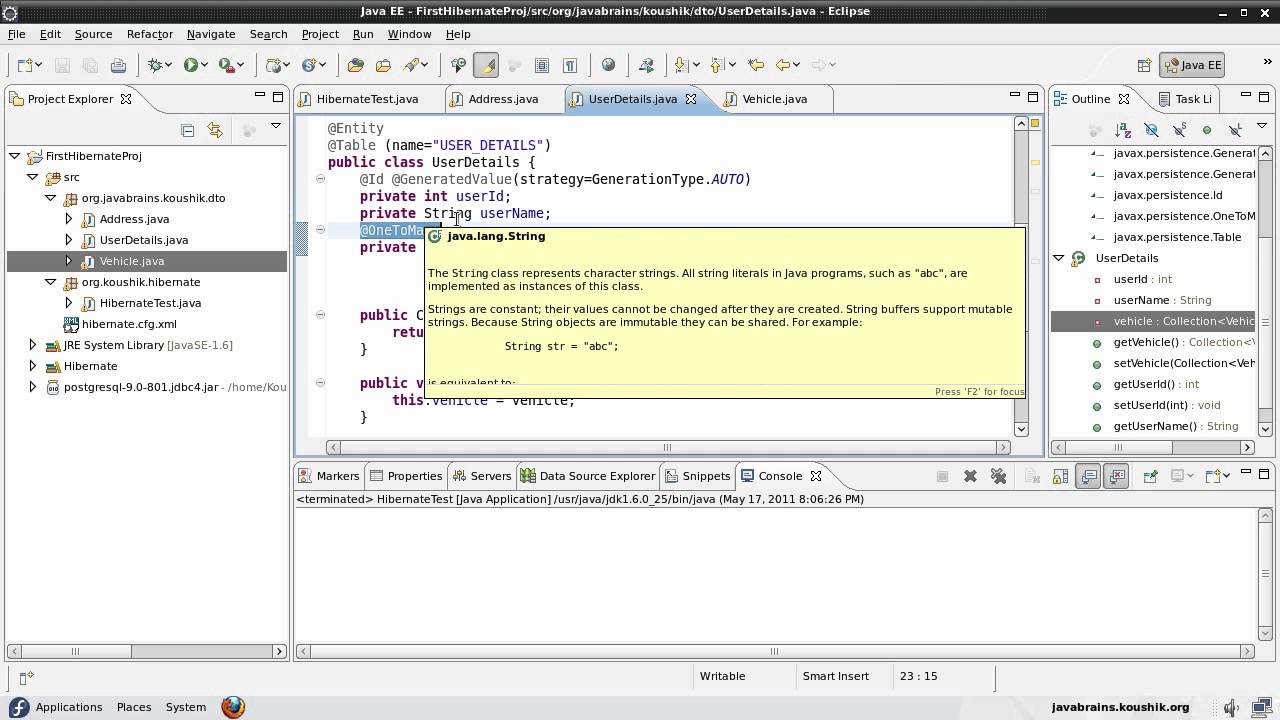
Task: Toggle Hide Non-Public Members in Outline
Action: (x=1207, y=130)
